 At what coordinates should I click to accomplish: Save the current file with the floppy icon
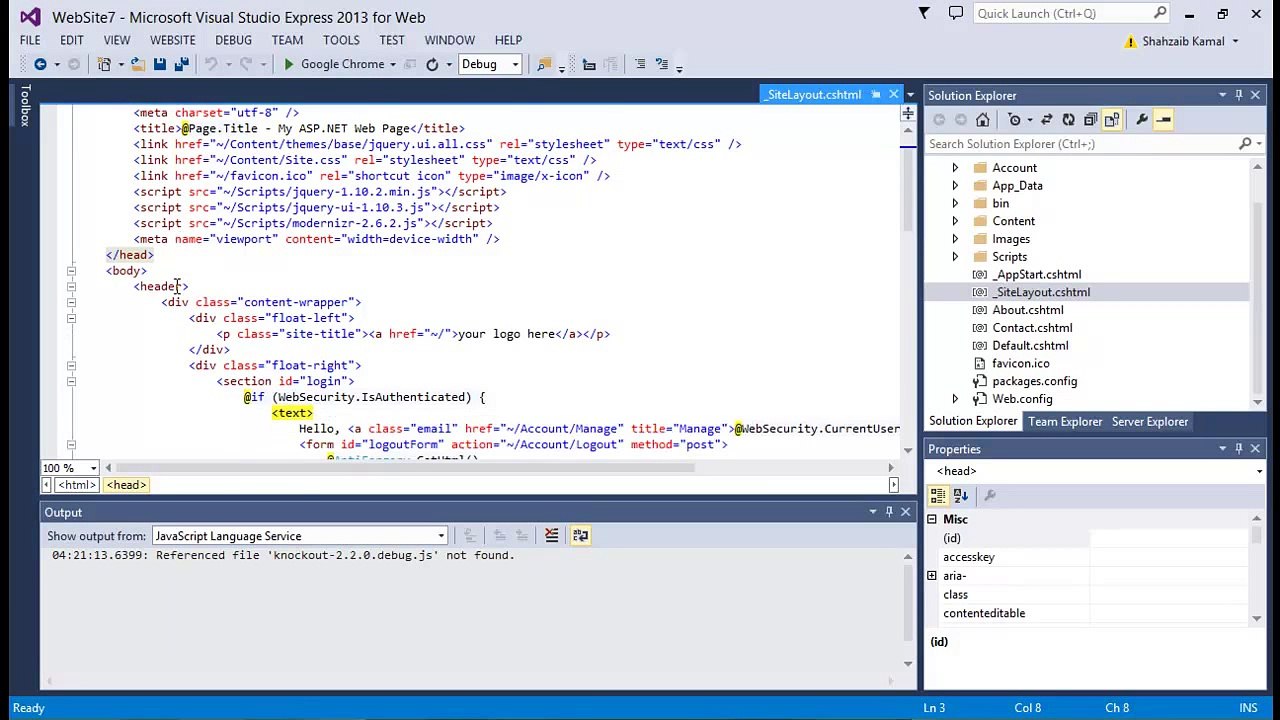[x=160, y=64]
